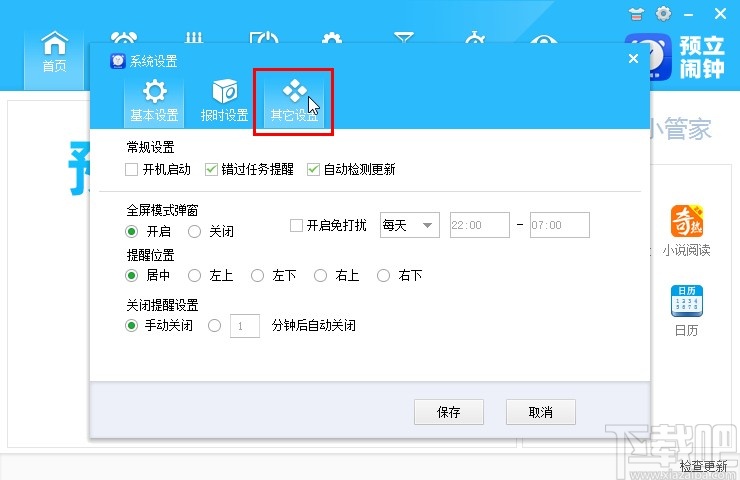Choose 左上 reminder position
Viewport: 740px width, 480px height.
click(x=194, y=276)
